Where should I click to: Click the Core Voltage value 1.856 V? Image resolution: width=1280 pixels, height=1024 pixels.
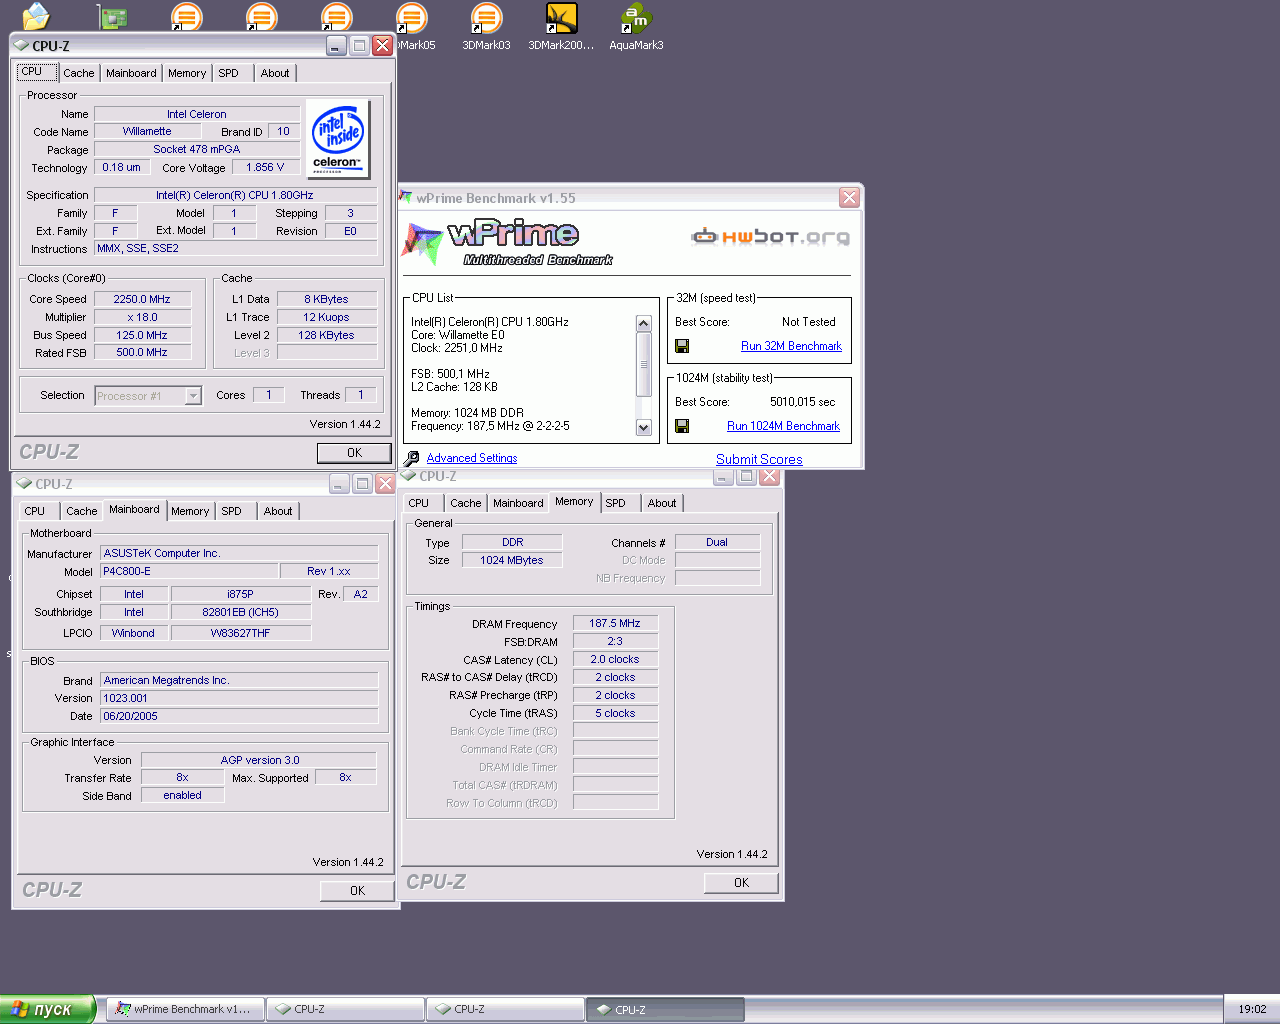(x=265, y=167)
